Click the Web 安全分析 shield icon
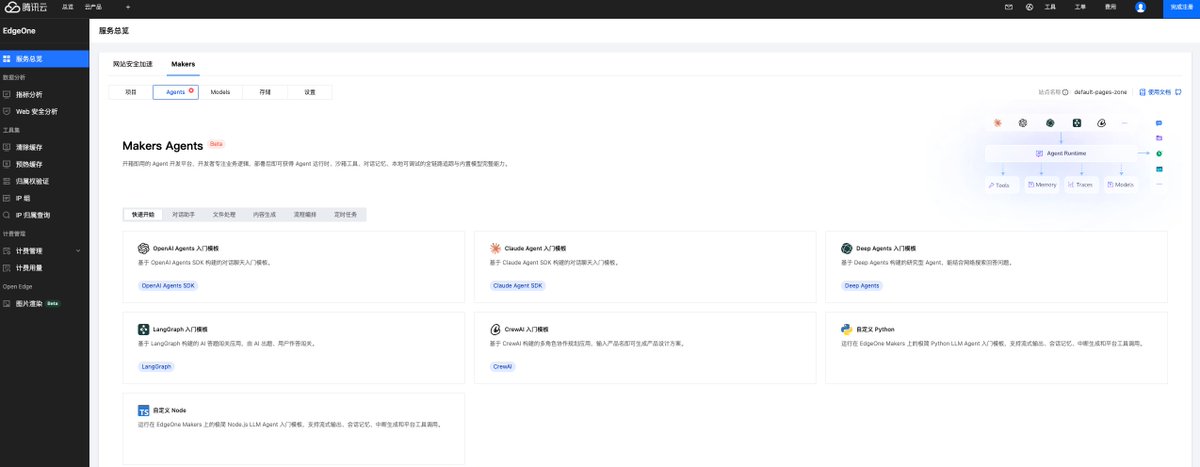The width and height of the screenshot is (1200, 467). 7,111
